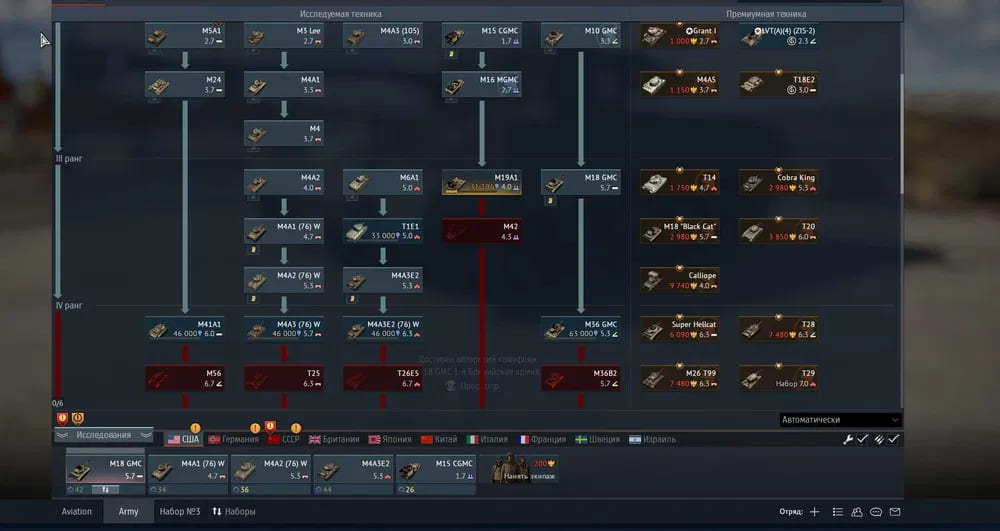
Task: Select the M18 "Black Cat" premium
Action: click(x=680, y=231)
